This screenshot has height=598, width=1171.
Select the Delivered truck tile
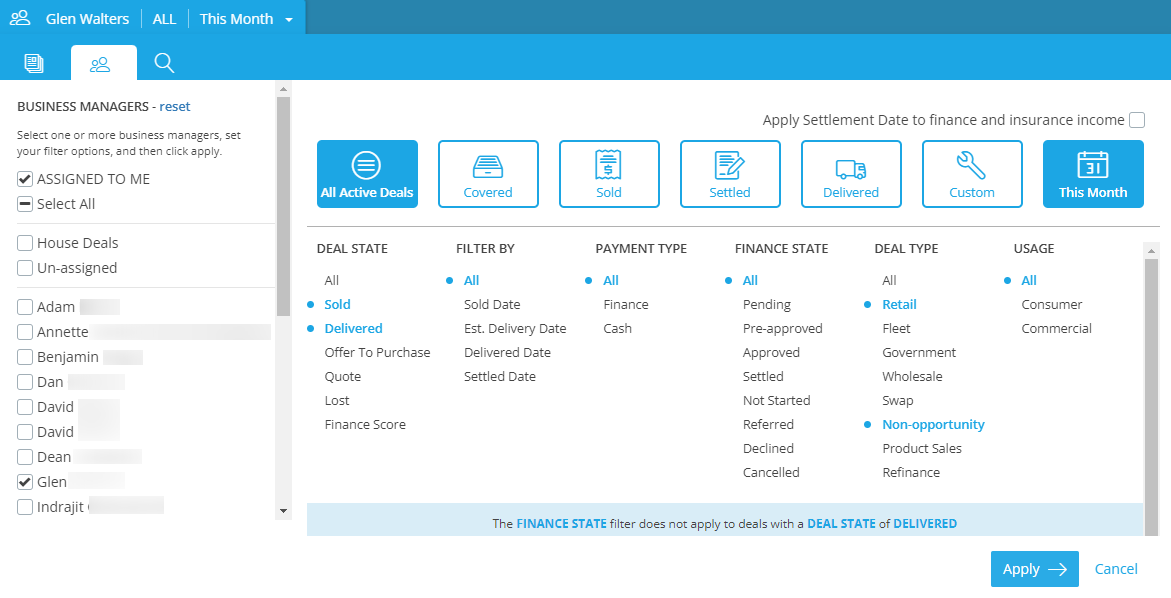(x=851, y=174)
